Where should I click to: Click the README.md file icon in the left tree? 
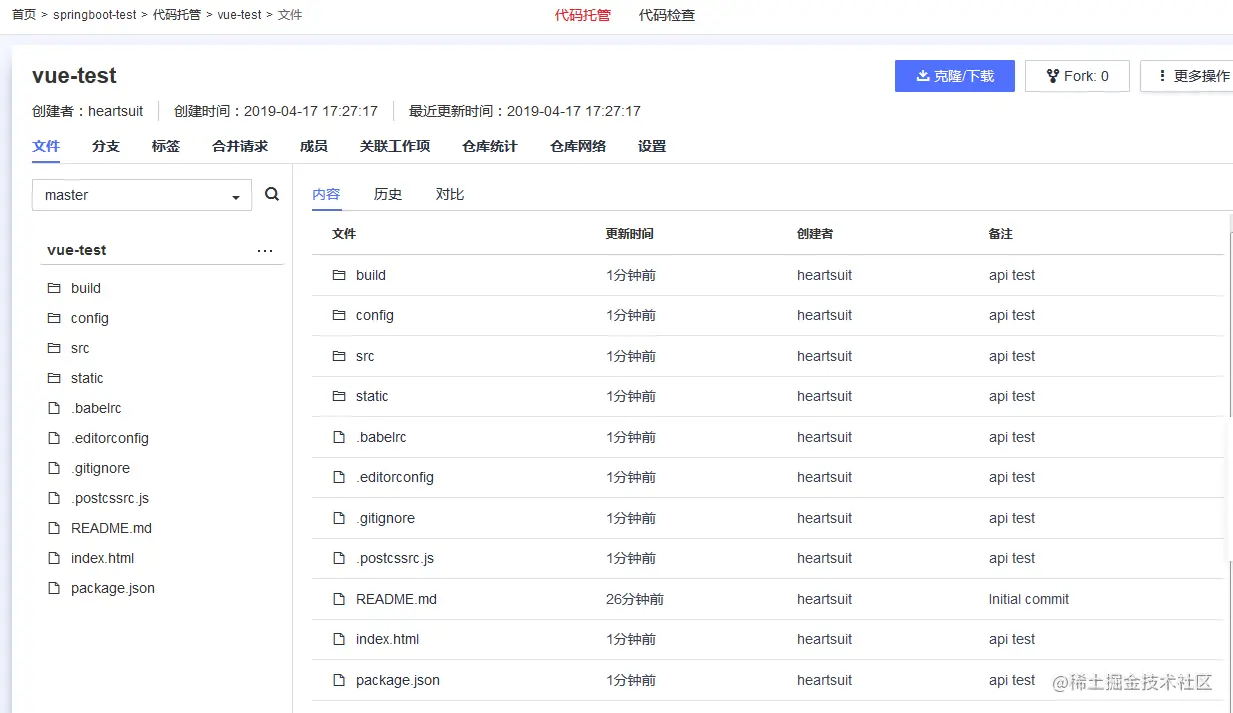54,528
